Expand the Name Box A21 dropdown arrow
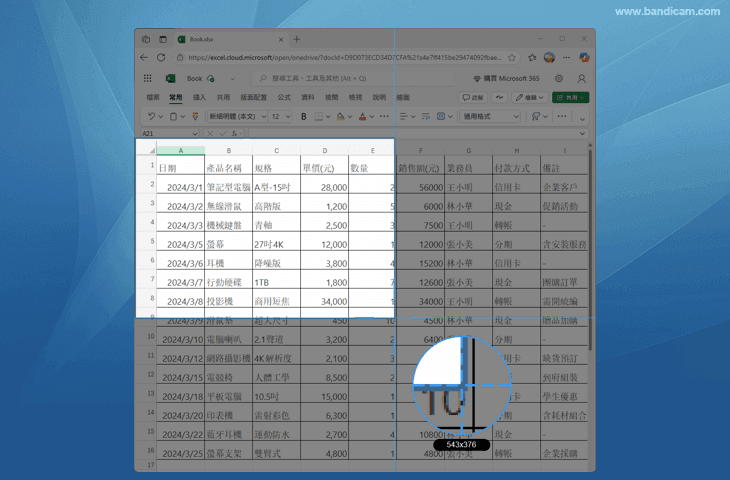The width and height of the screenshot is (730, 480). [195, 134]
